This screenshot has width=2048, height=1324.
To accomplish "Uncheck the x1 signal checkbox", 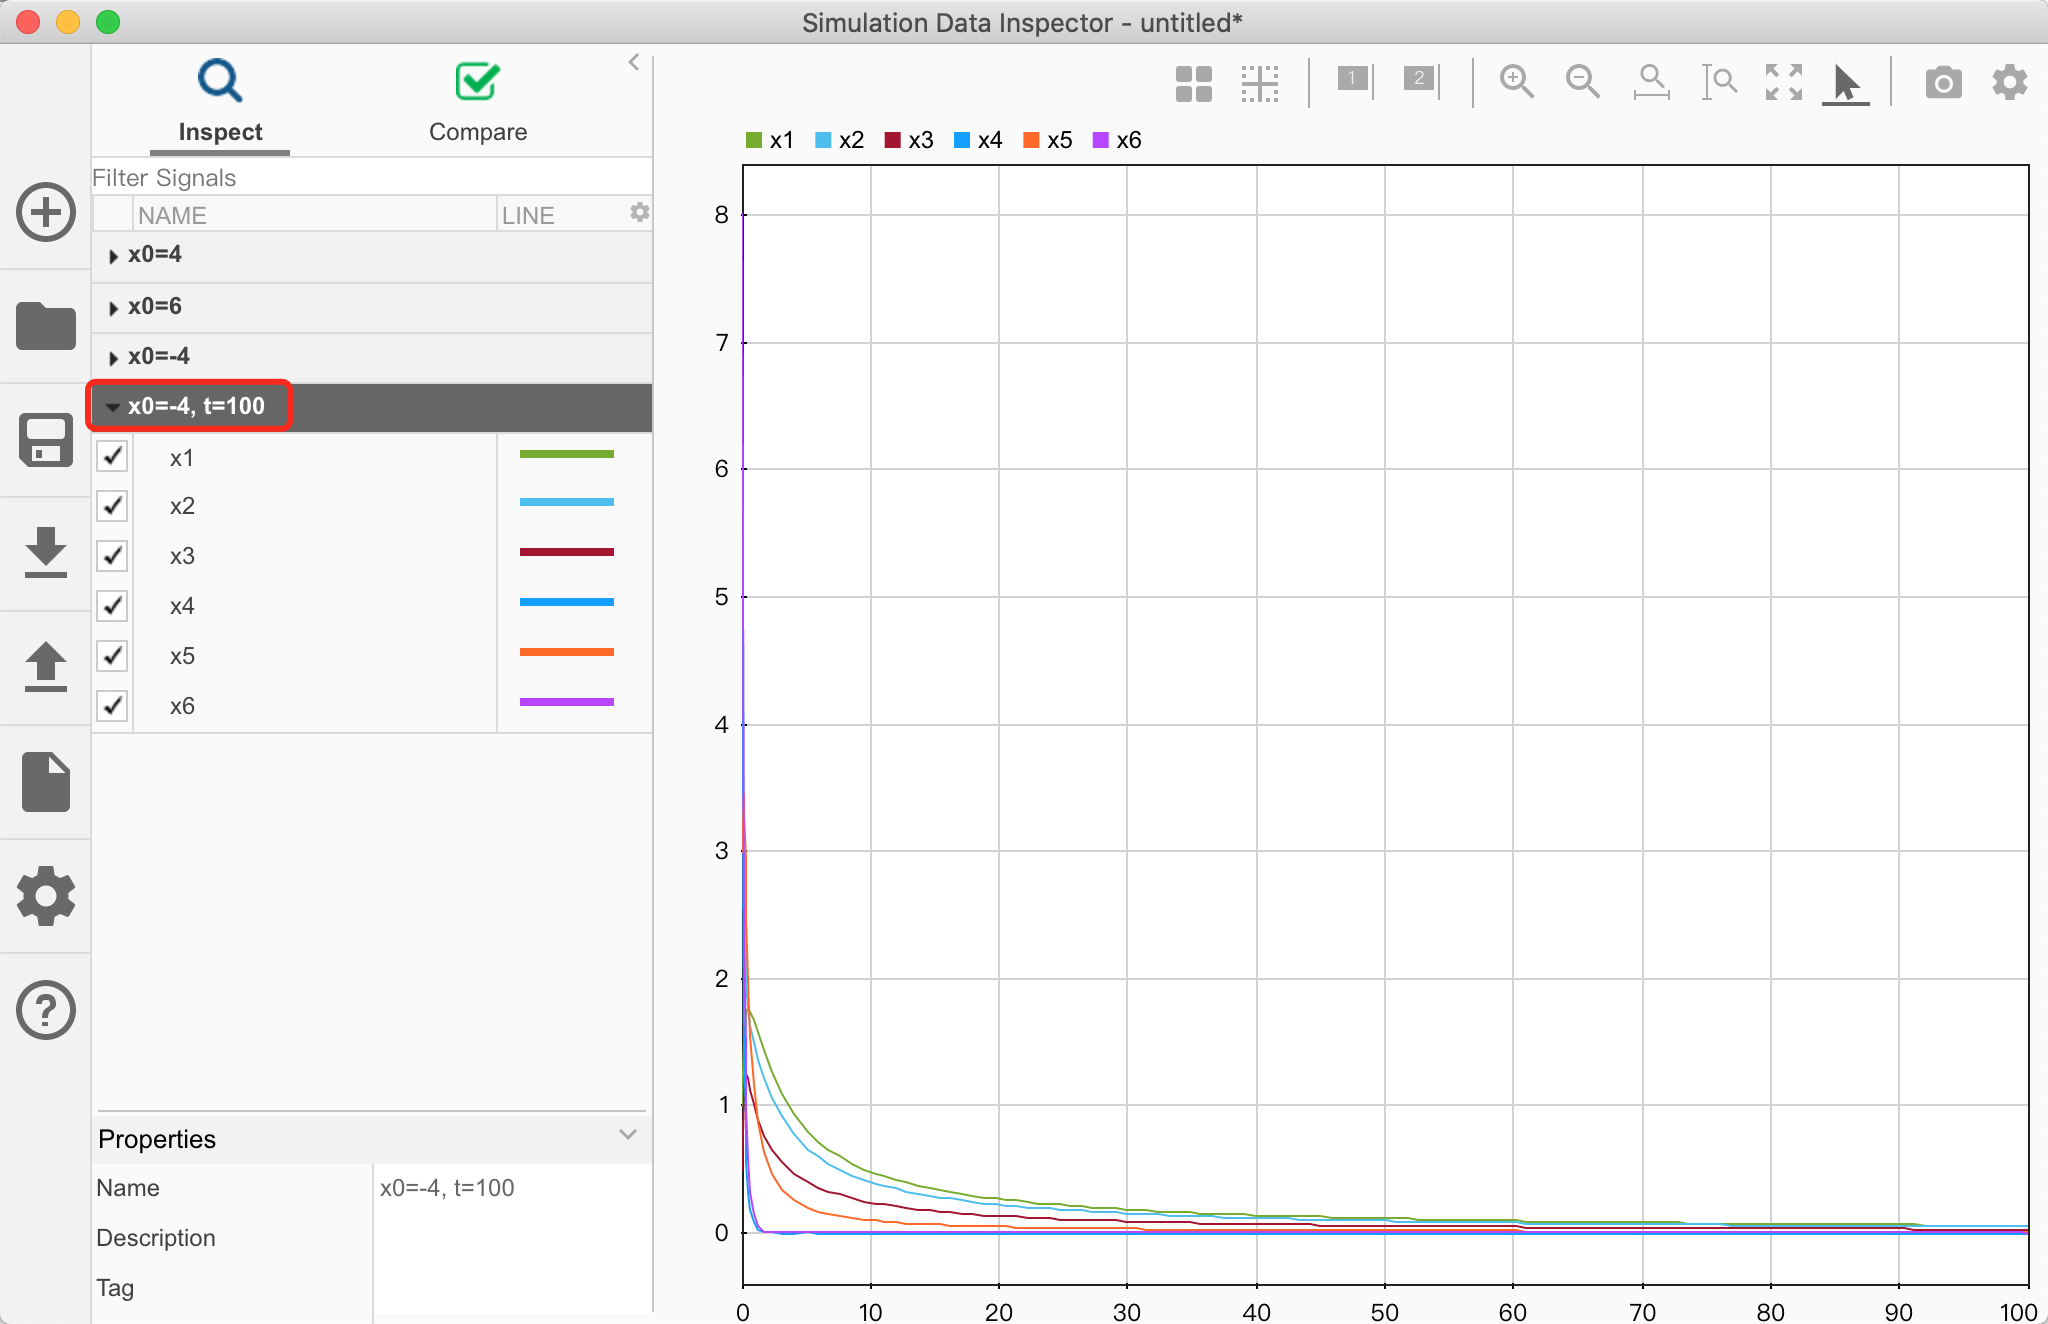I will pyautogui.click(x=112, y=456).
